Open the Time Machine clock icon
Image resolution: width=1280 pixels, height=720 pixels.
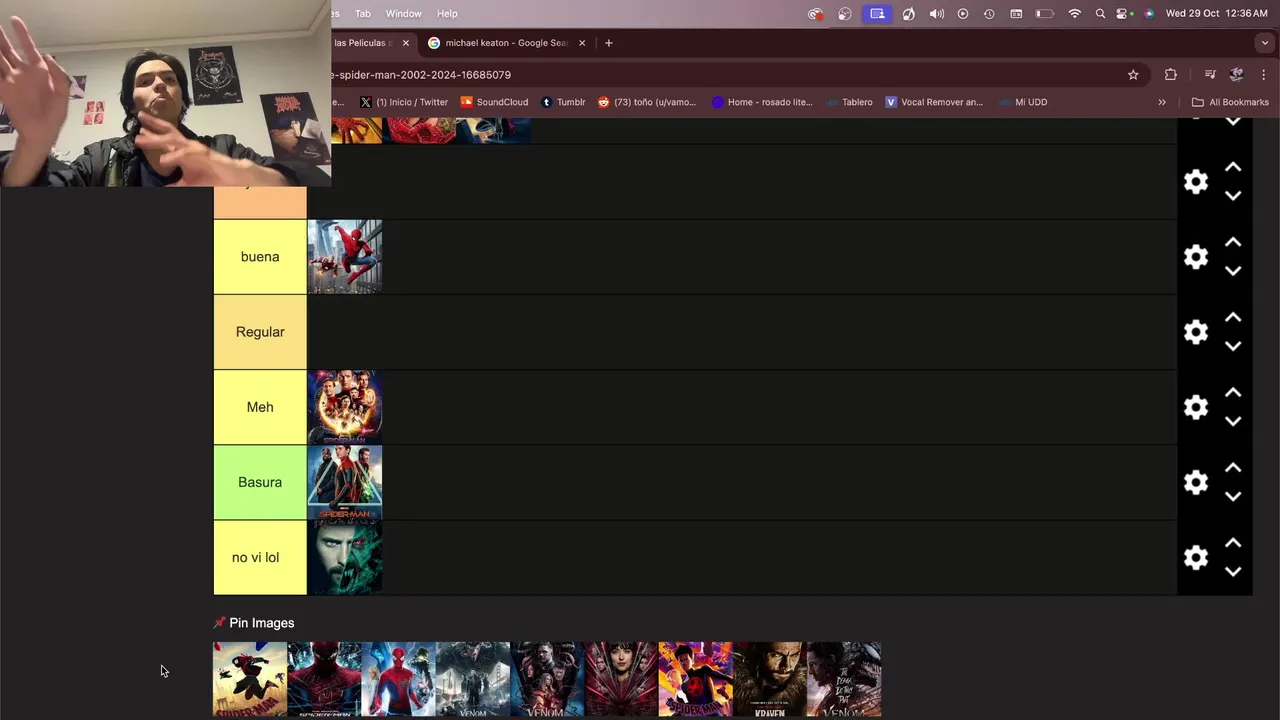coord(989,14)
